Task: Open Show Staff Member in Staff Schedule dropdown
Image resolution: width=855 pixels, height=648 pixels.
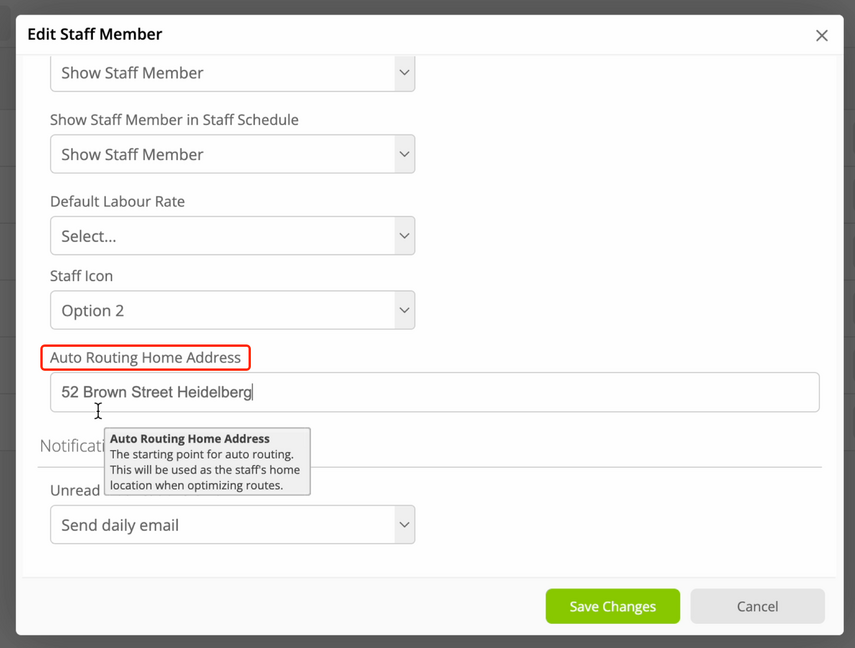Action: pyautogui.click(x=233, y=154)
